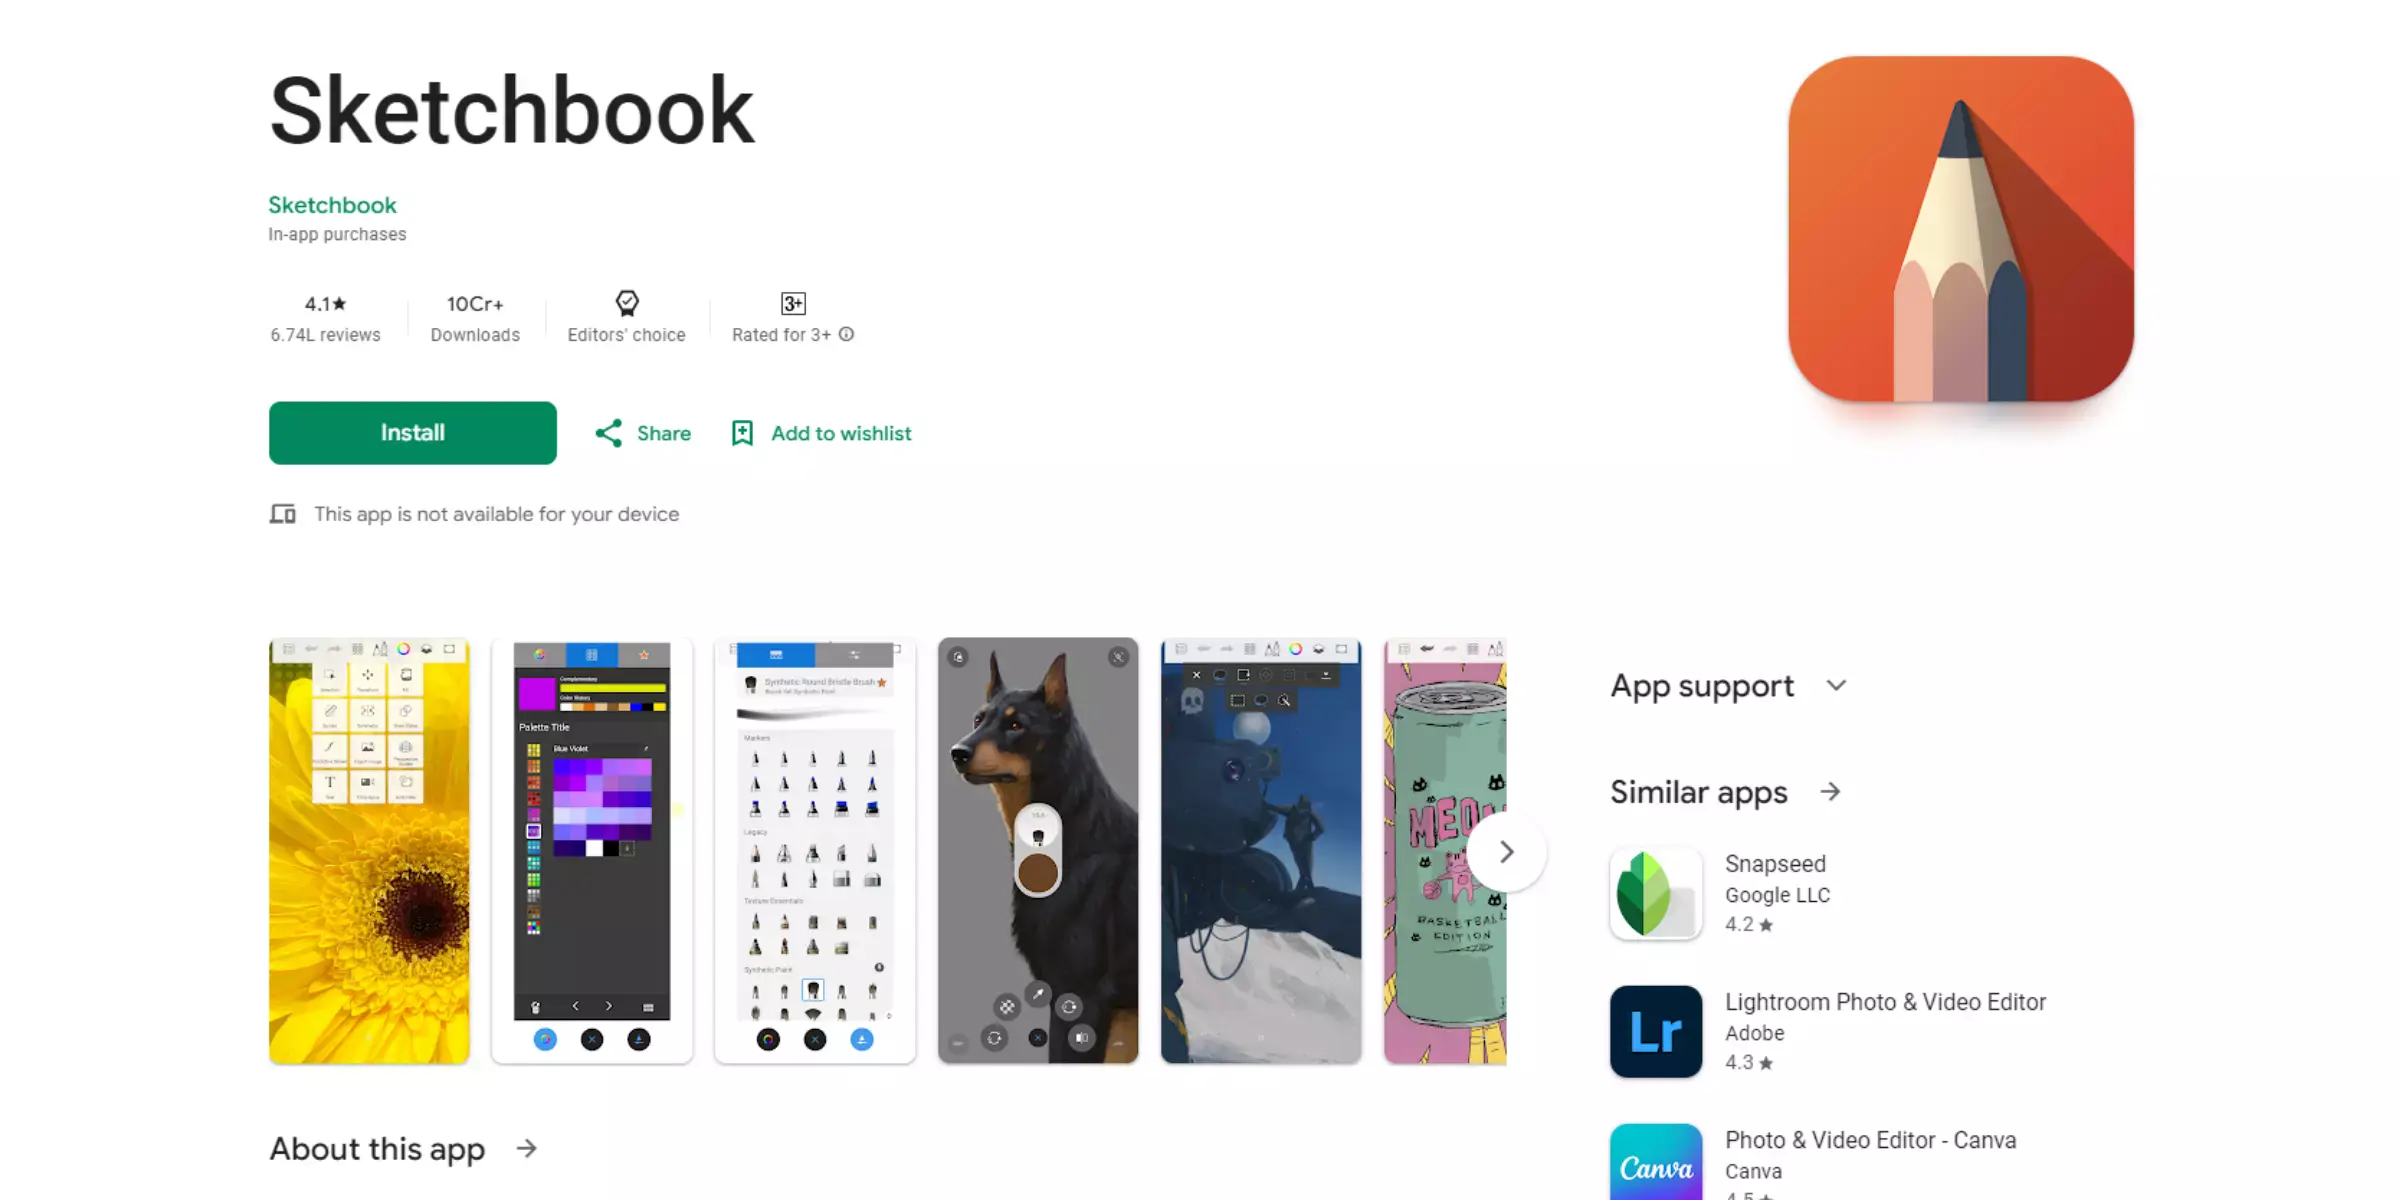The image size is (2400, 1200).
Task: Click the Add to wishlist icon
Action: (x=742, y=432)
